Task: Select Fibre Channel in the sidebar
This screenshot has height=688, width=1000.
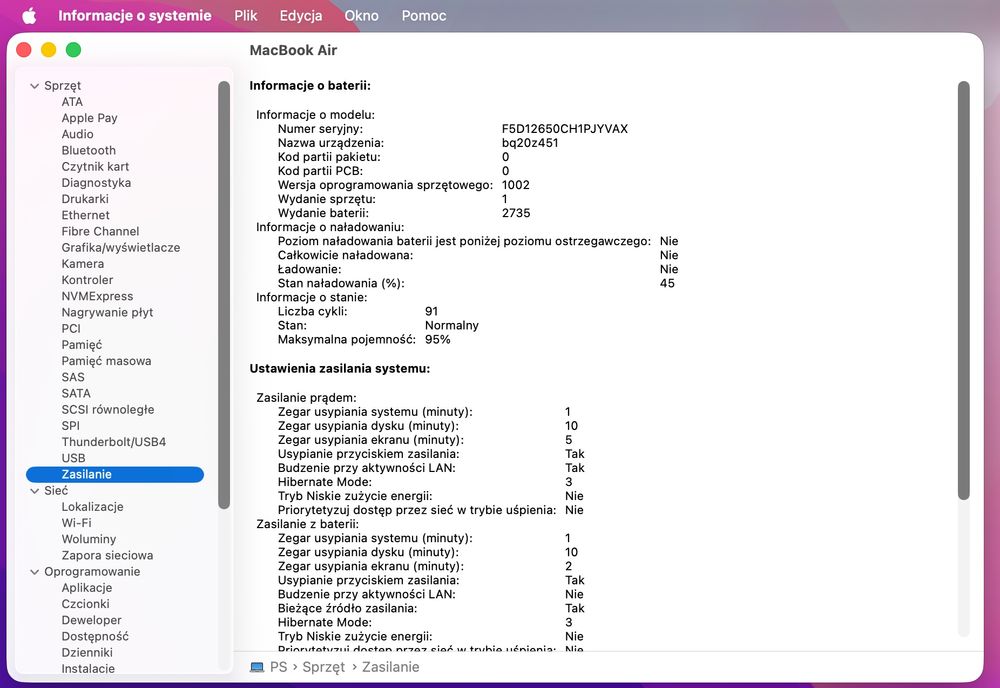Action: point(100,231)
